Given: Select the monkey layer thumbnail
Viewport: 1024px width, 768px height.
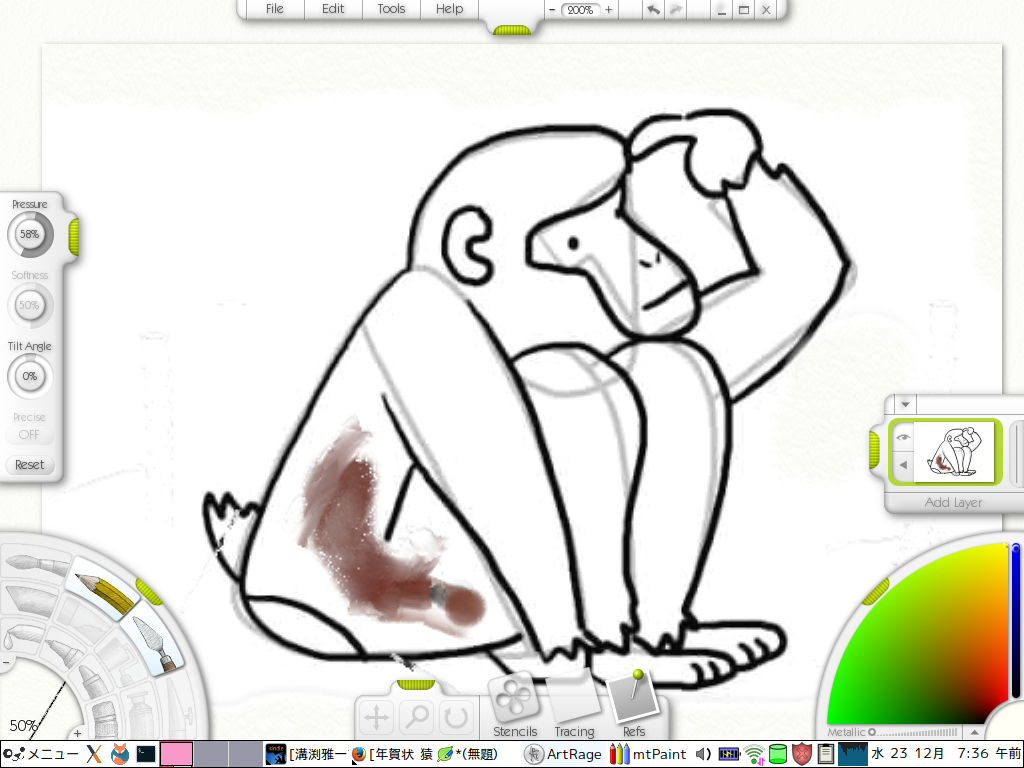Looking at the screenshot, I should pyautogui.click(x=953, y=452).
